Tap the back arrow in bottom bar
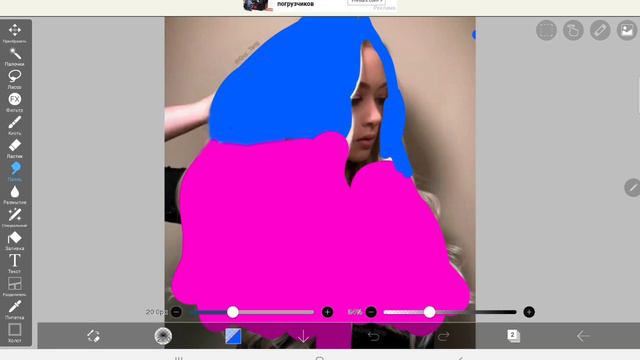This screenshot has height=360, width=640. click(583, 336)
